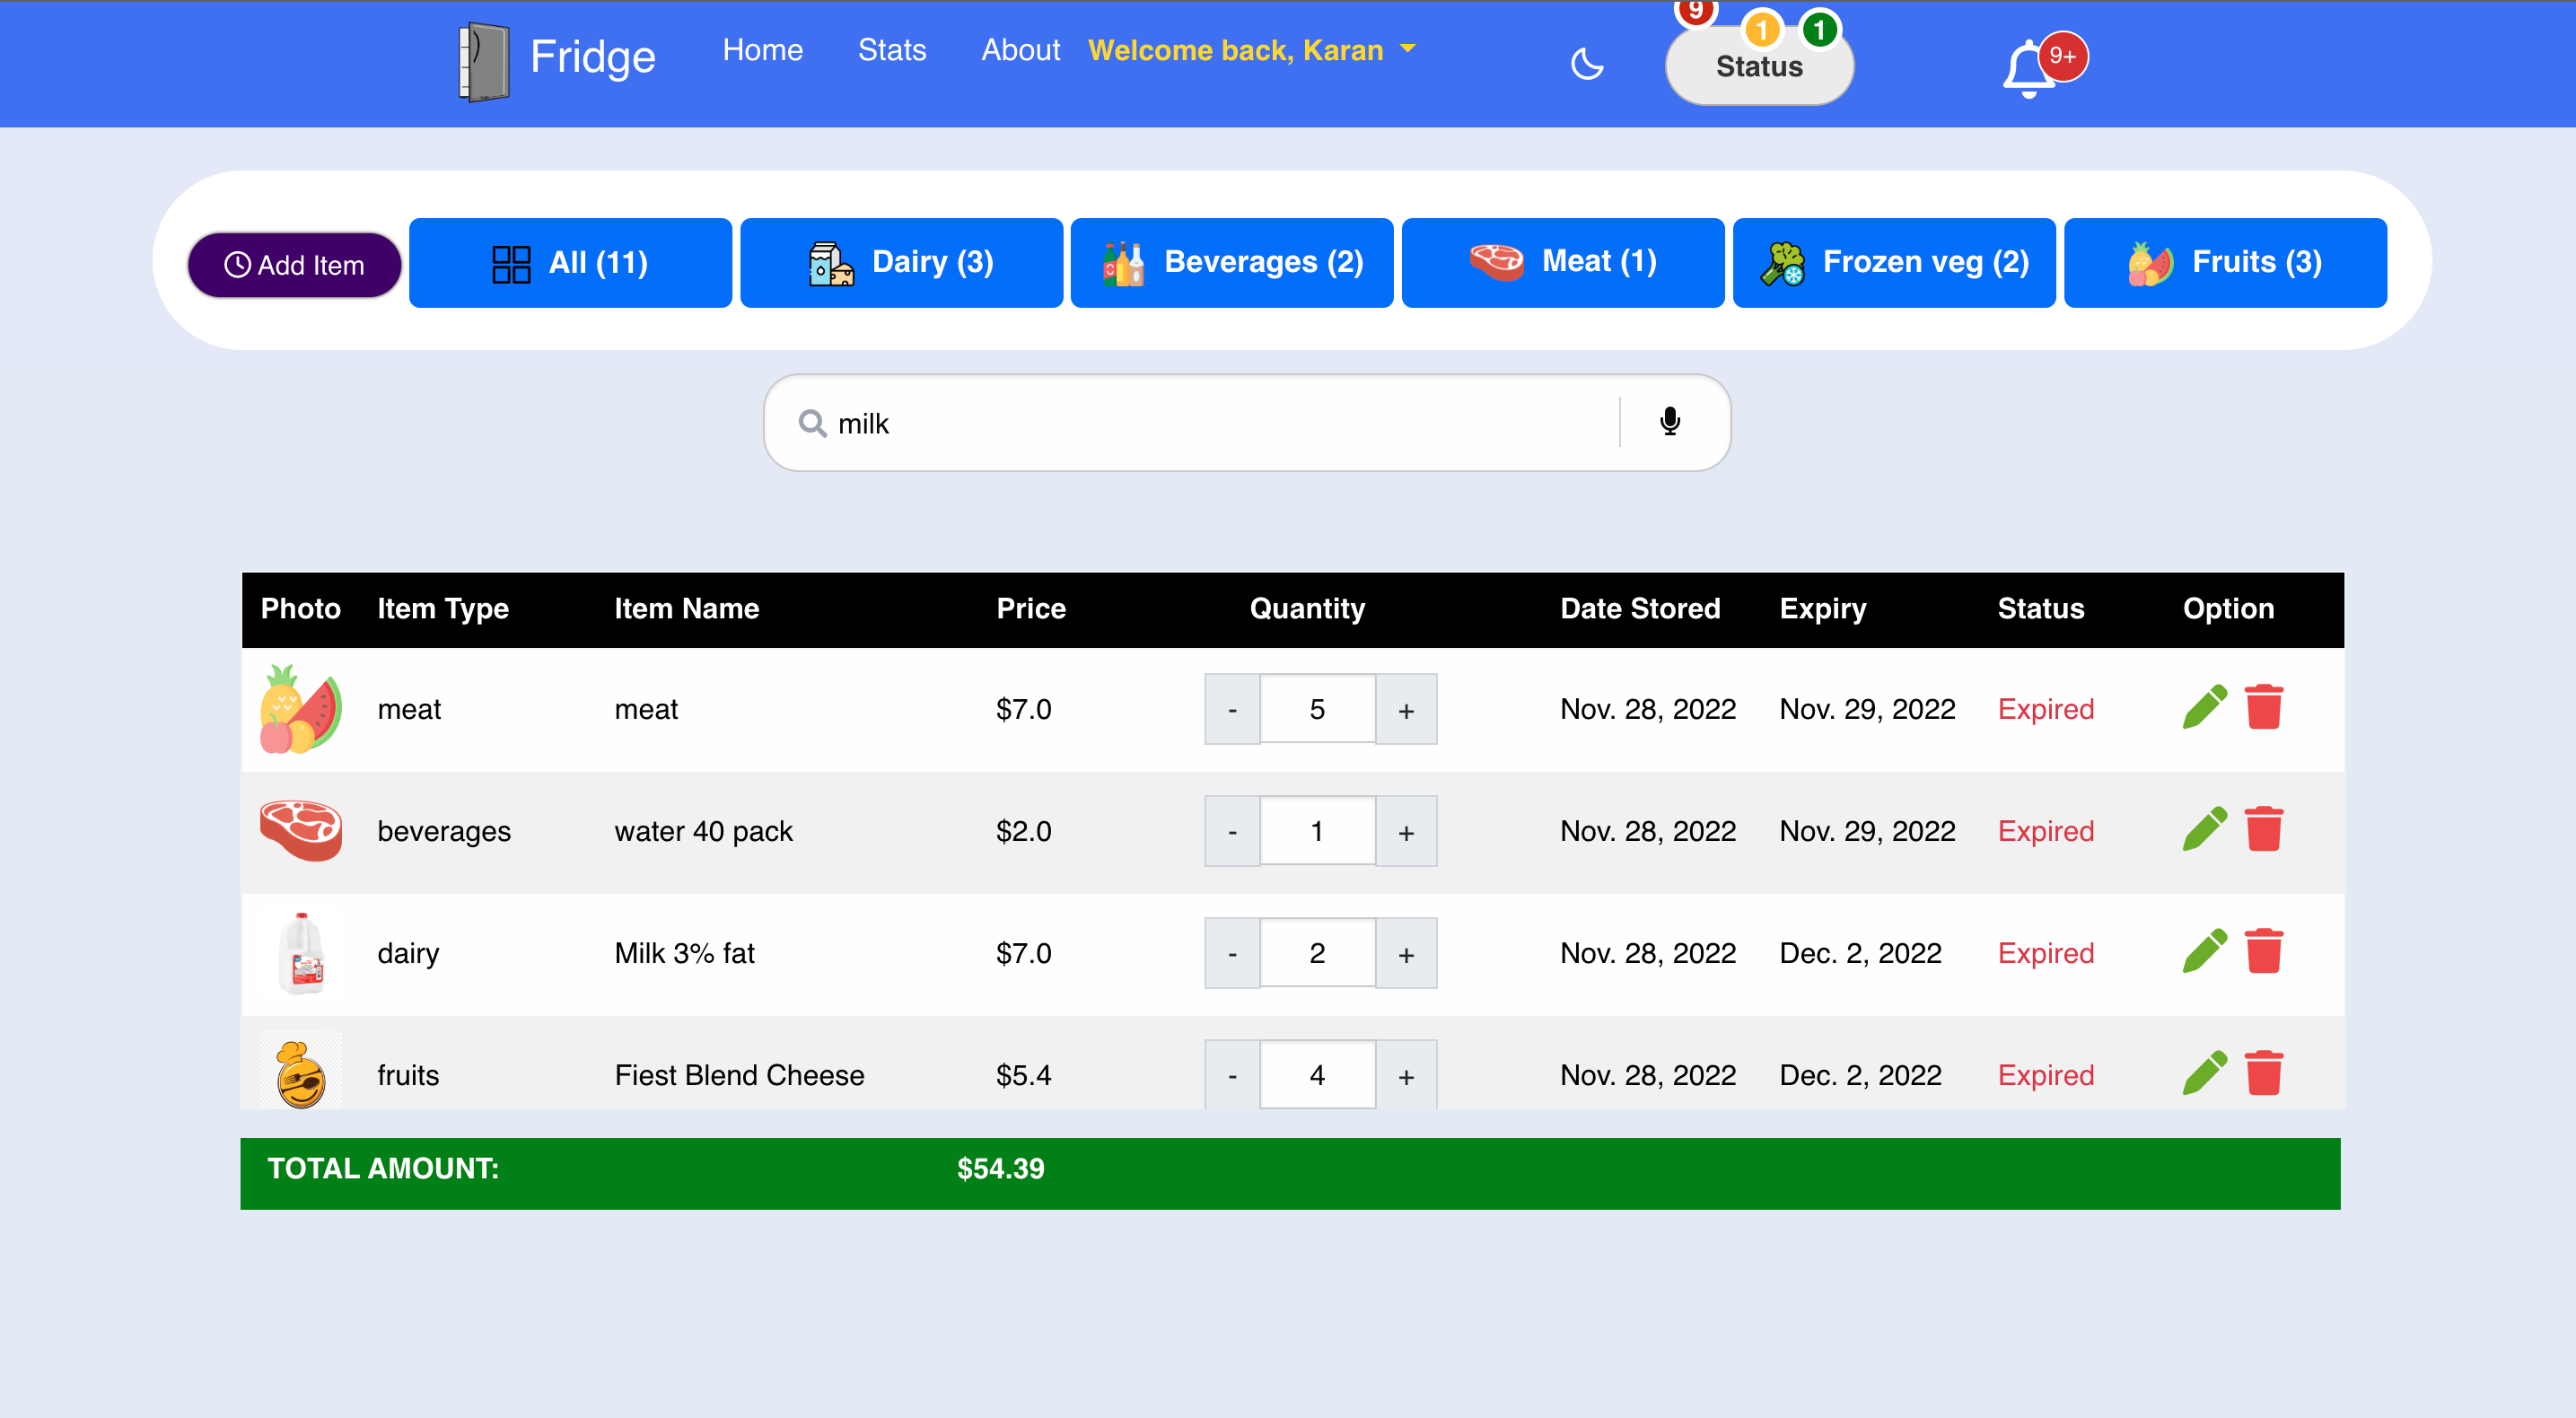This screenshot has height=1418, width=2576.
Task: Delete the meat item with trash icon
Action: (2263, 707)
